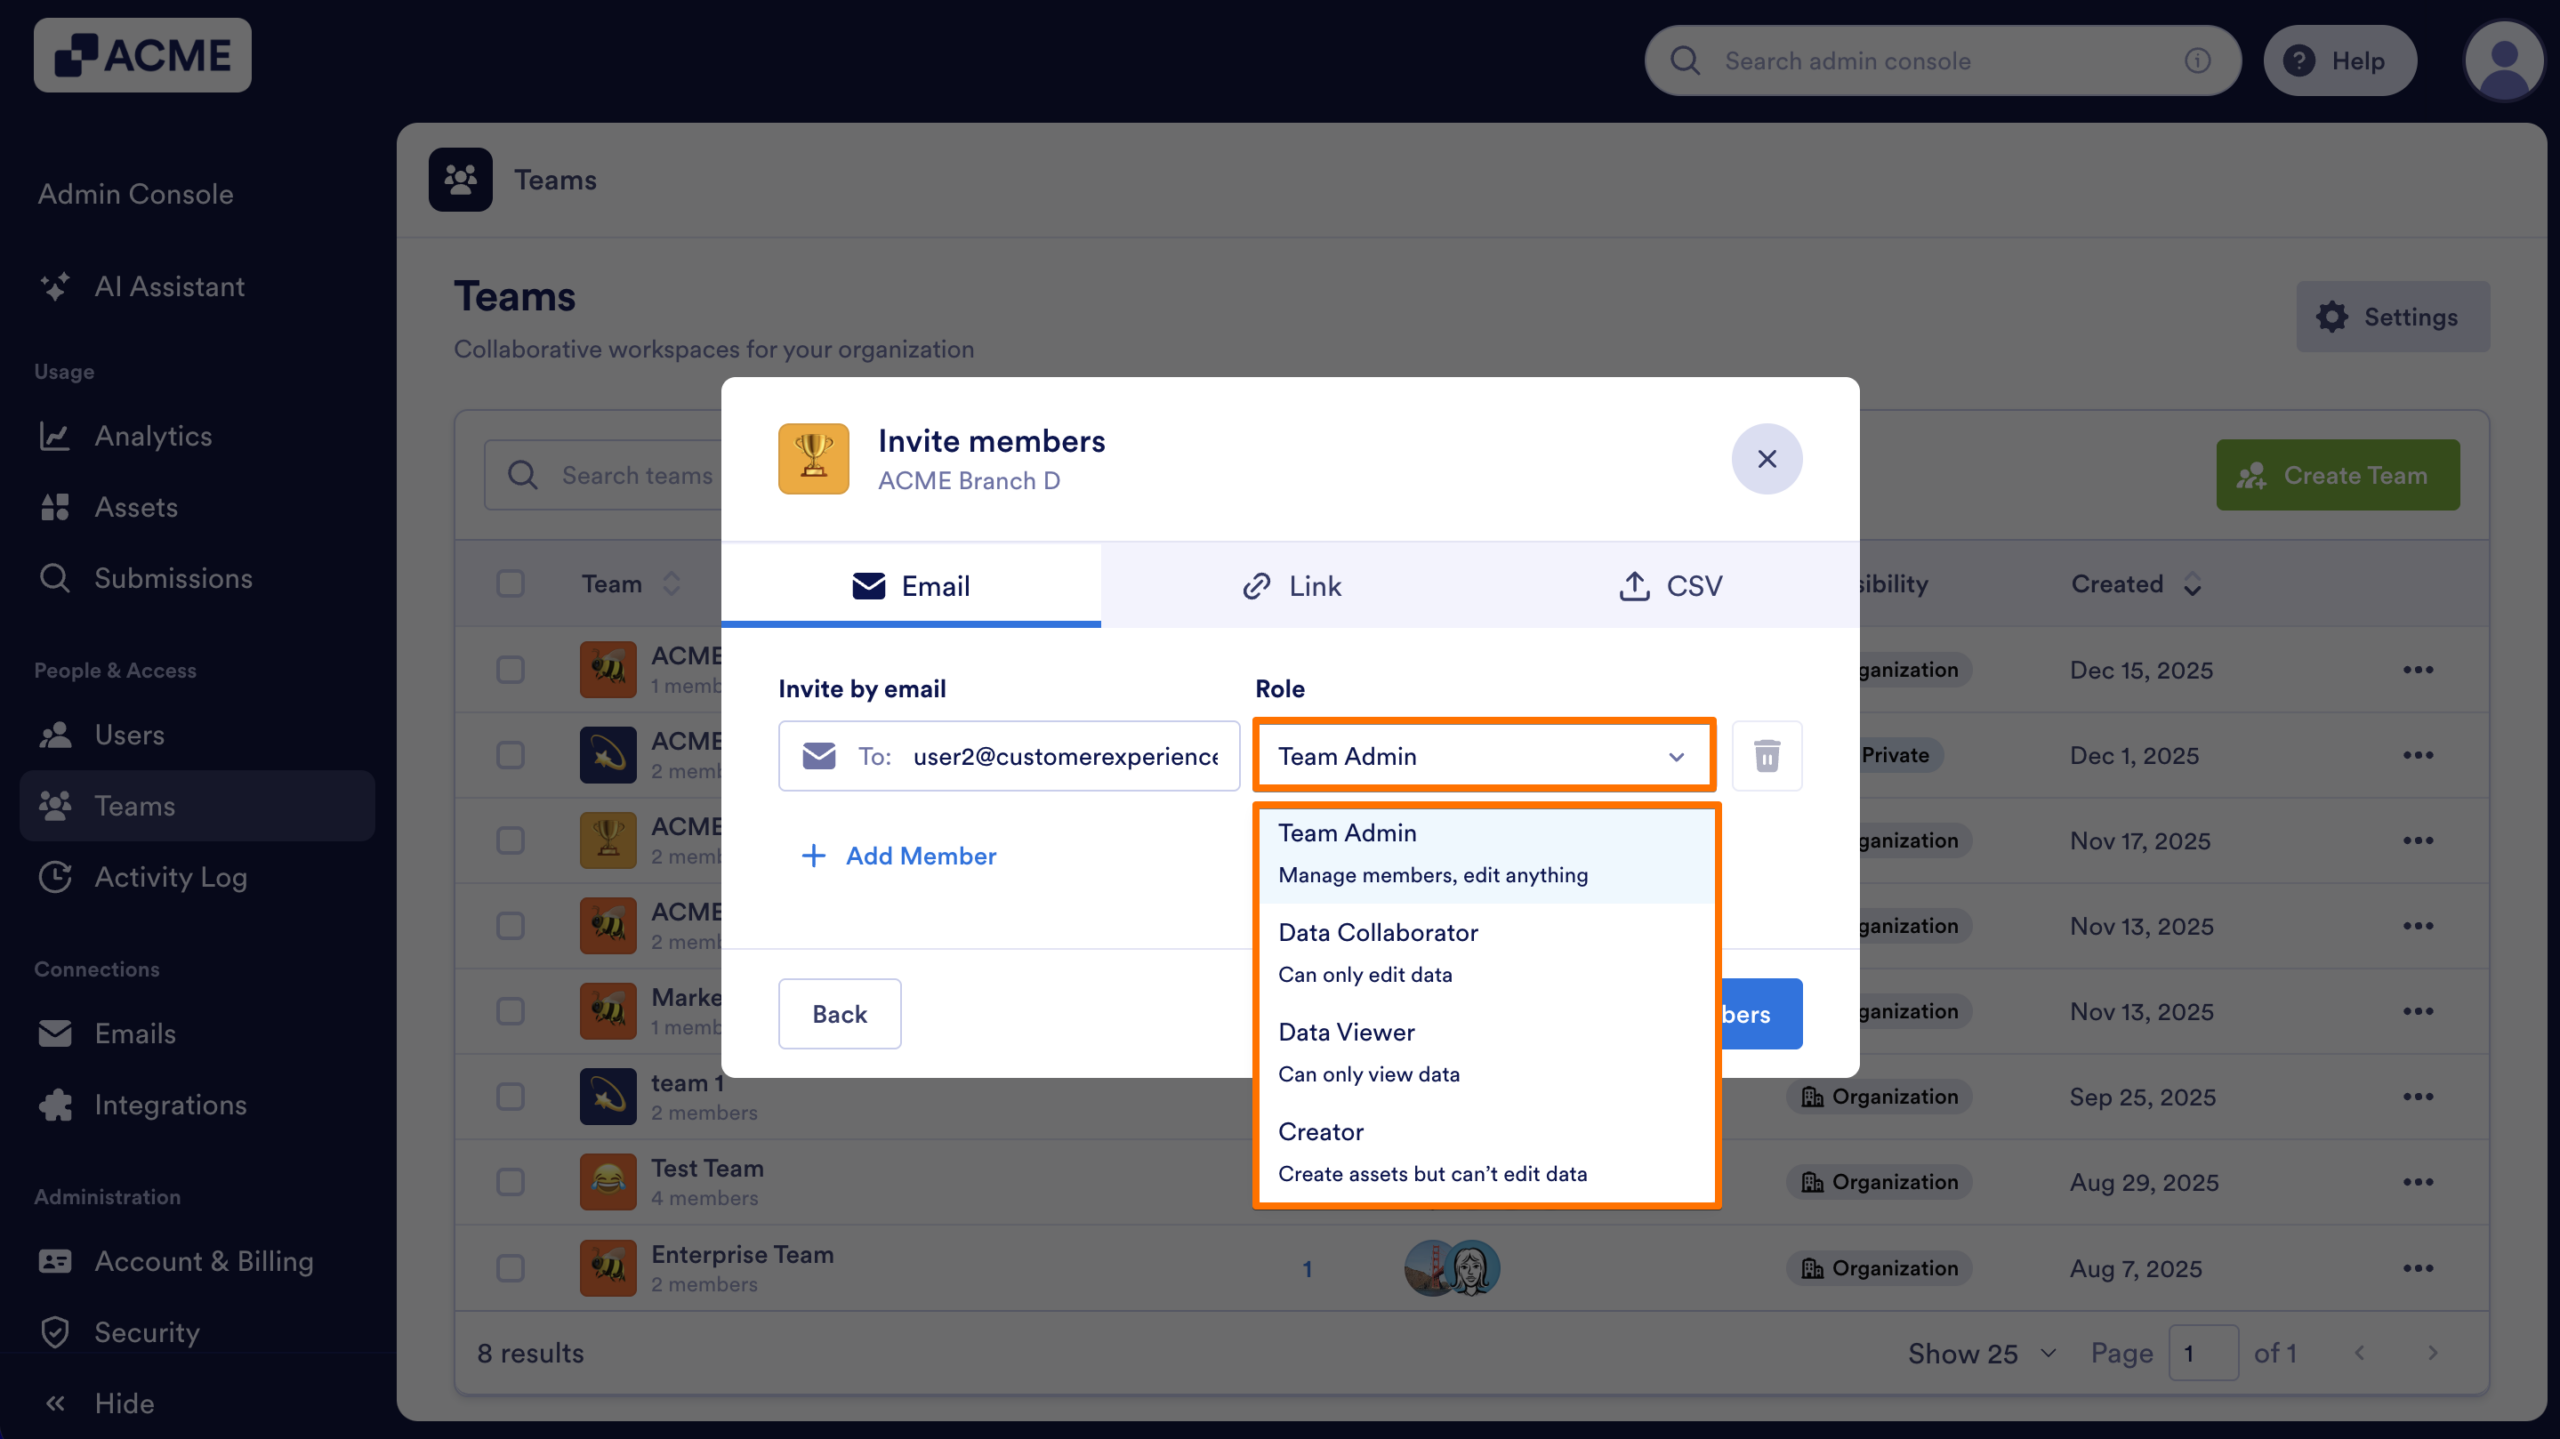Check the select-all teams checkbox in header
Viewport: 2560px width, 1439px height.
tap(510, 583)
